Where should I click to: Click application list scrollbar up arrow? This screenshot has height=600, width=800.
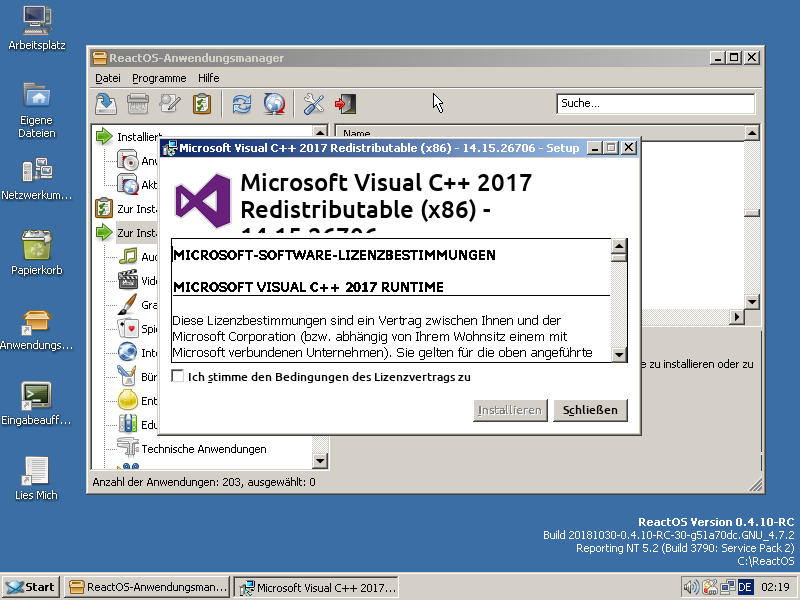tap(752, 133)
